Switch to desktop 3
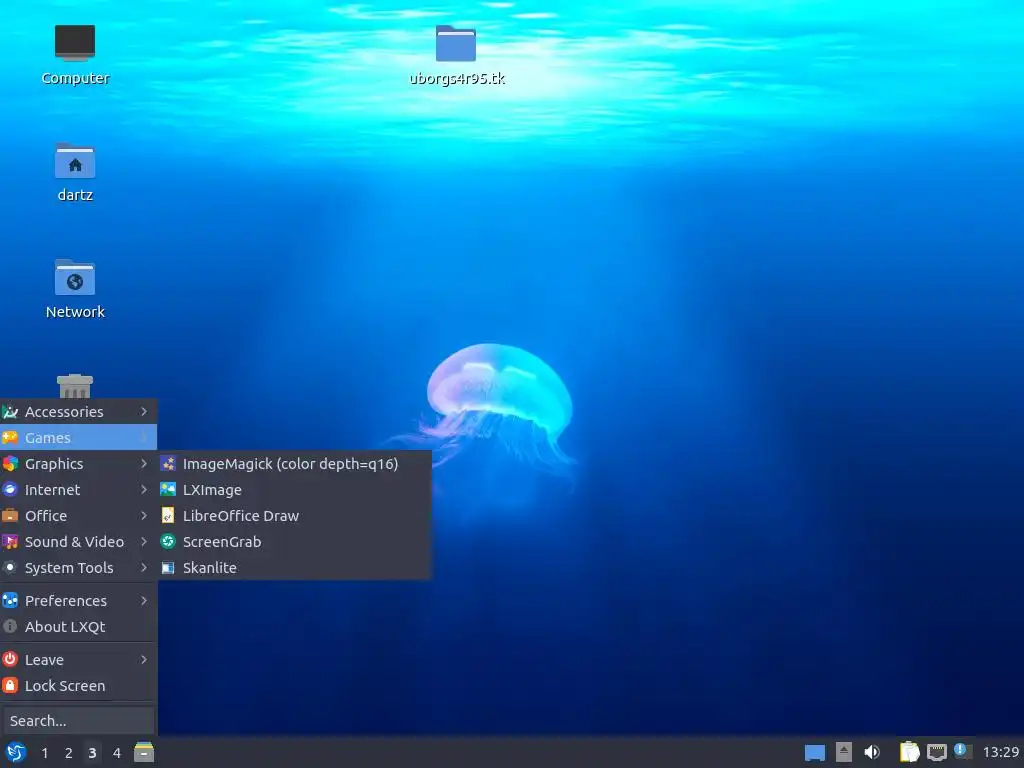 pyautogui.click(x=92, y=753)
